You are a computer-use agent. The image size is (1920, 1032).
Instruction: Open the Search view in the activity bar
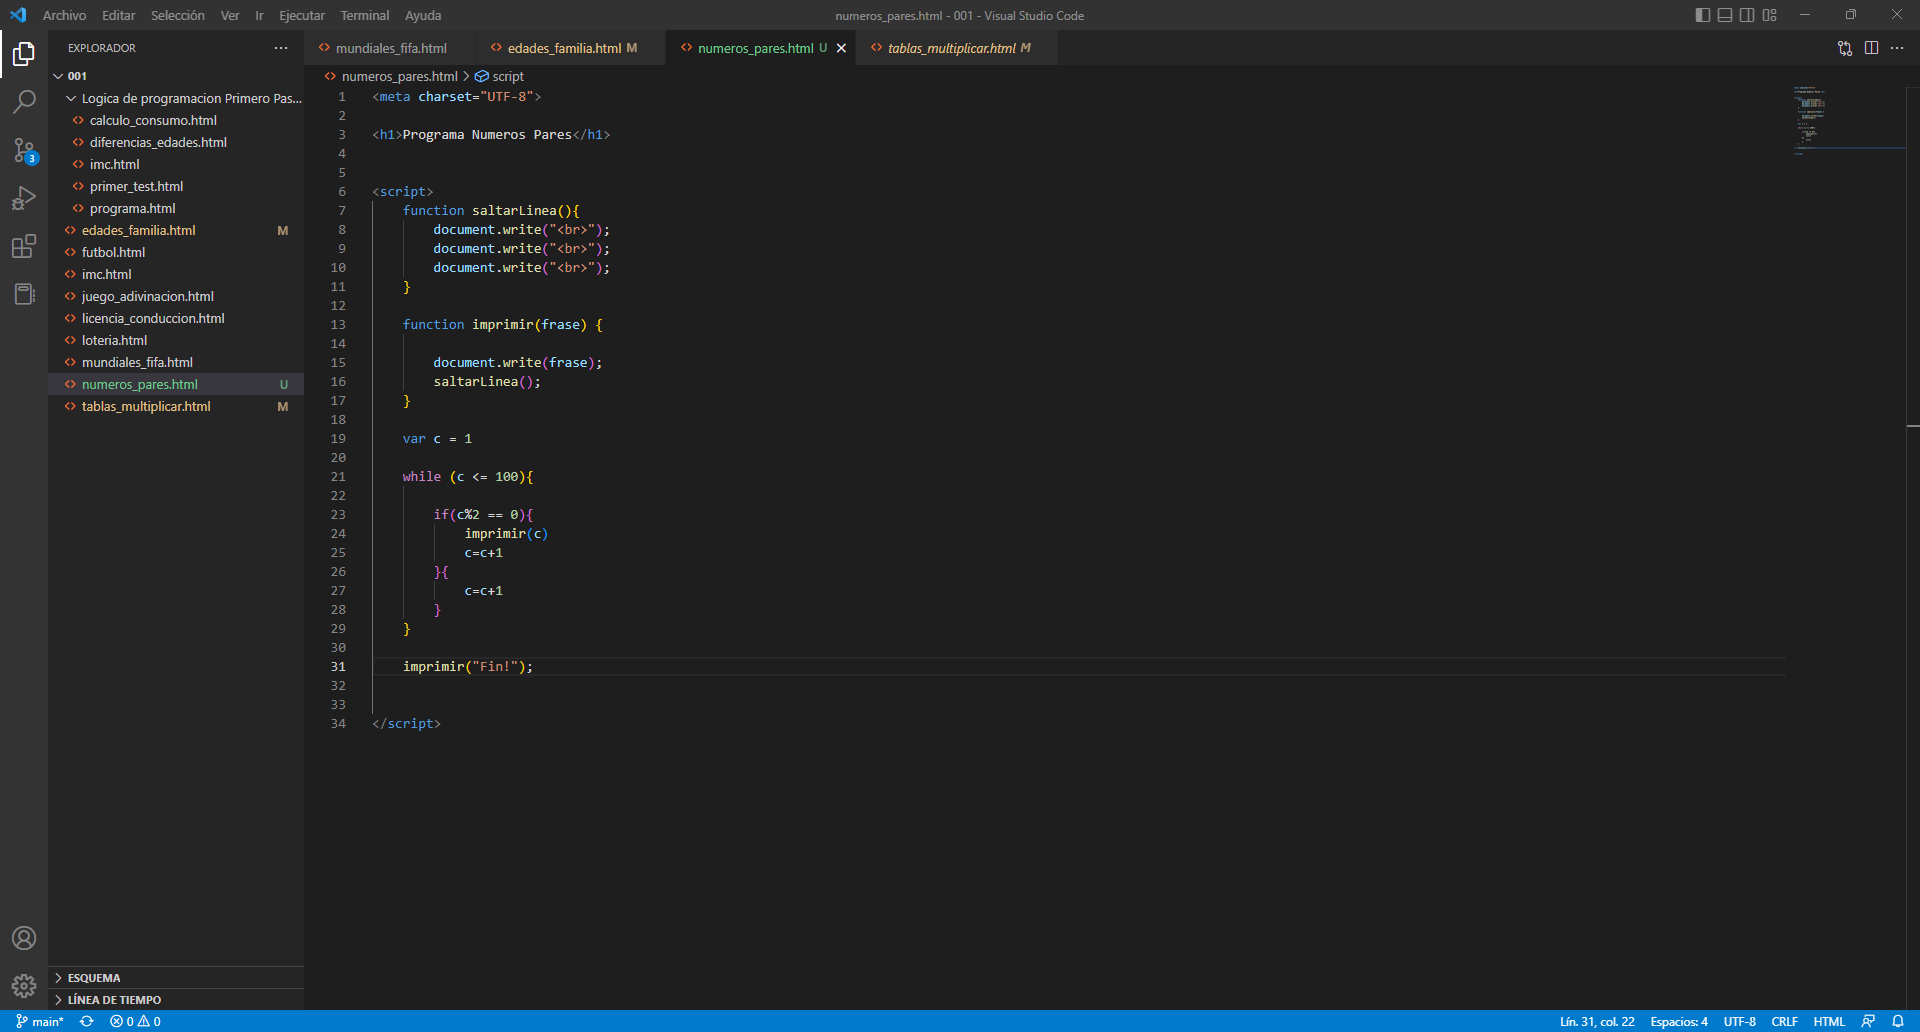[24, 102]
